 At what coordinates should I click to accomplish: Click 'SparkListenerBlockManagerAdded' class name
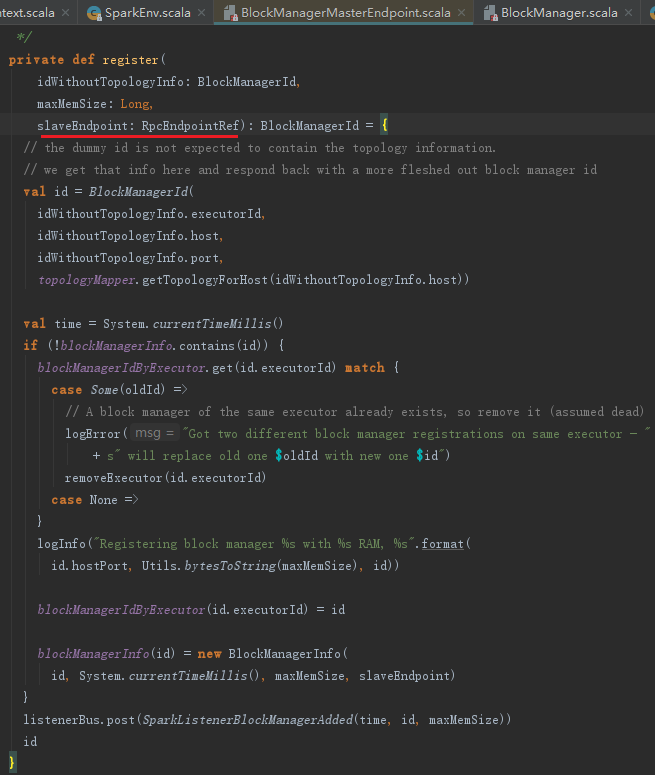click(x=248, y=720)
